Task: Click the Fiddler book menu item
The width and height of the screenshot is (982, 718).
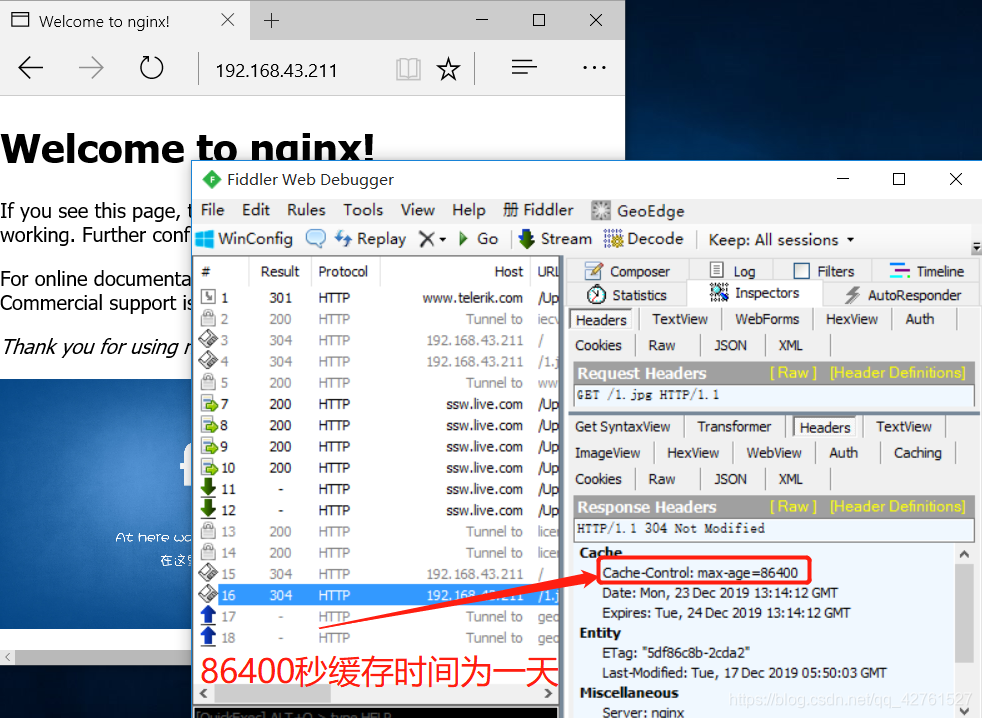Action: point(539,210)
